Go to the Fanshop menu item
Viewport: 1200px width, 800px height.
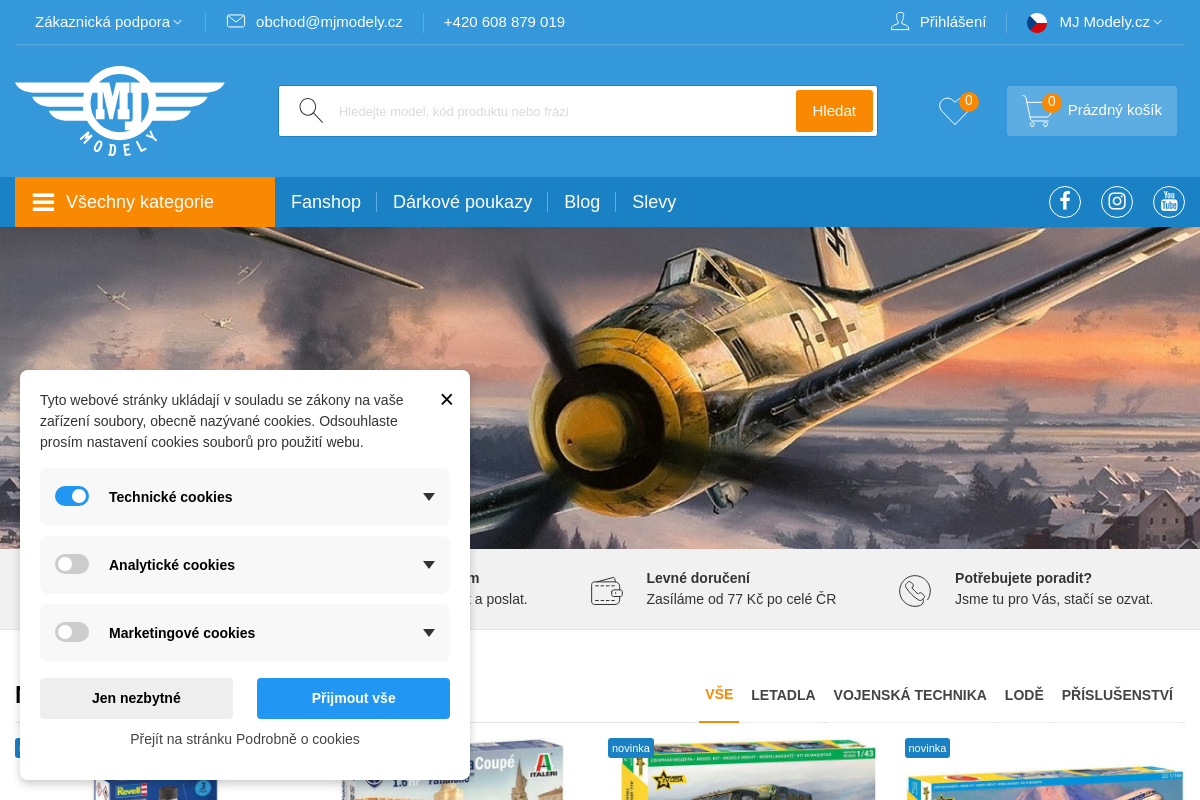(x=326, y=202)
